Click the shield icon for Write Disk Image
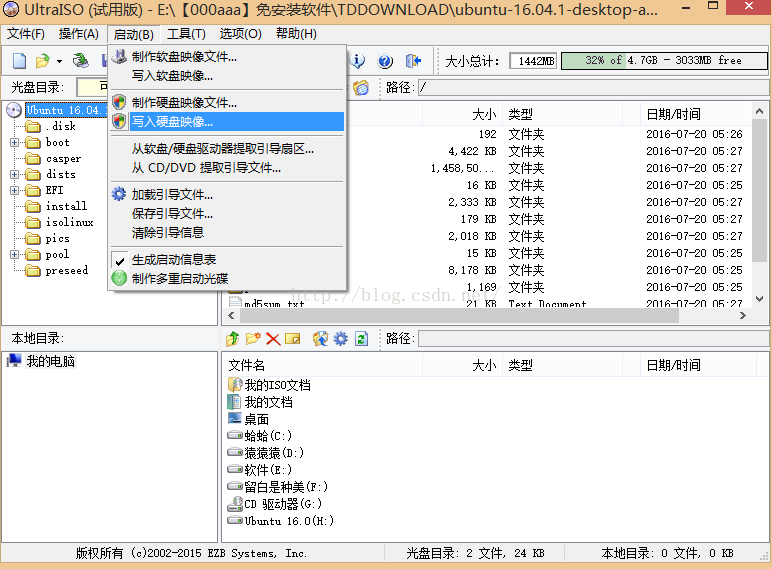This screenshot has width=772, height=569. 119,121
